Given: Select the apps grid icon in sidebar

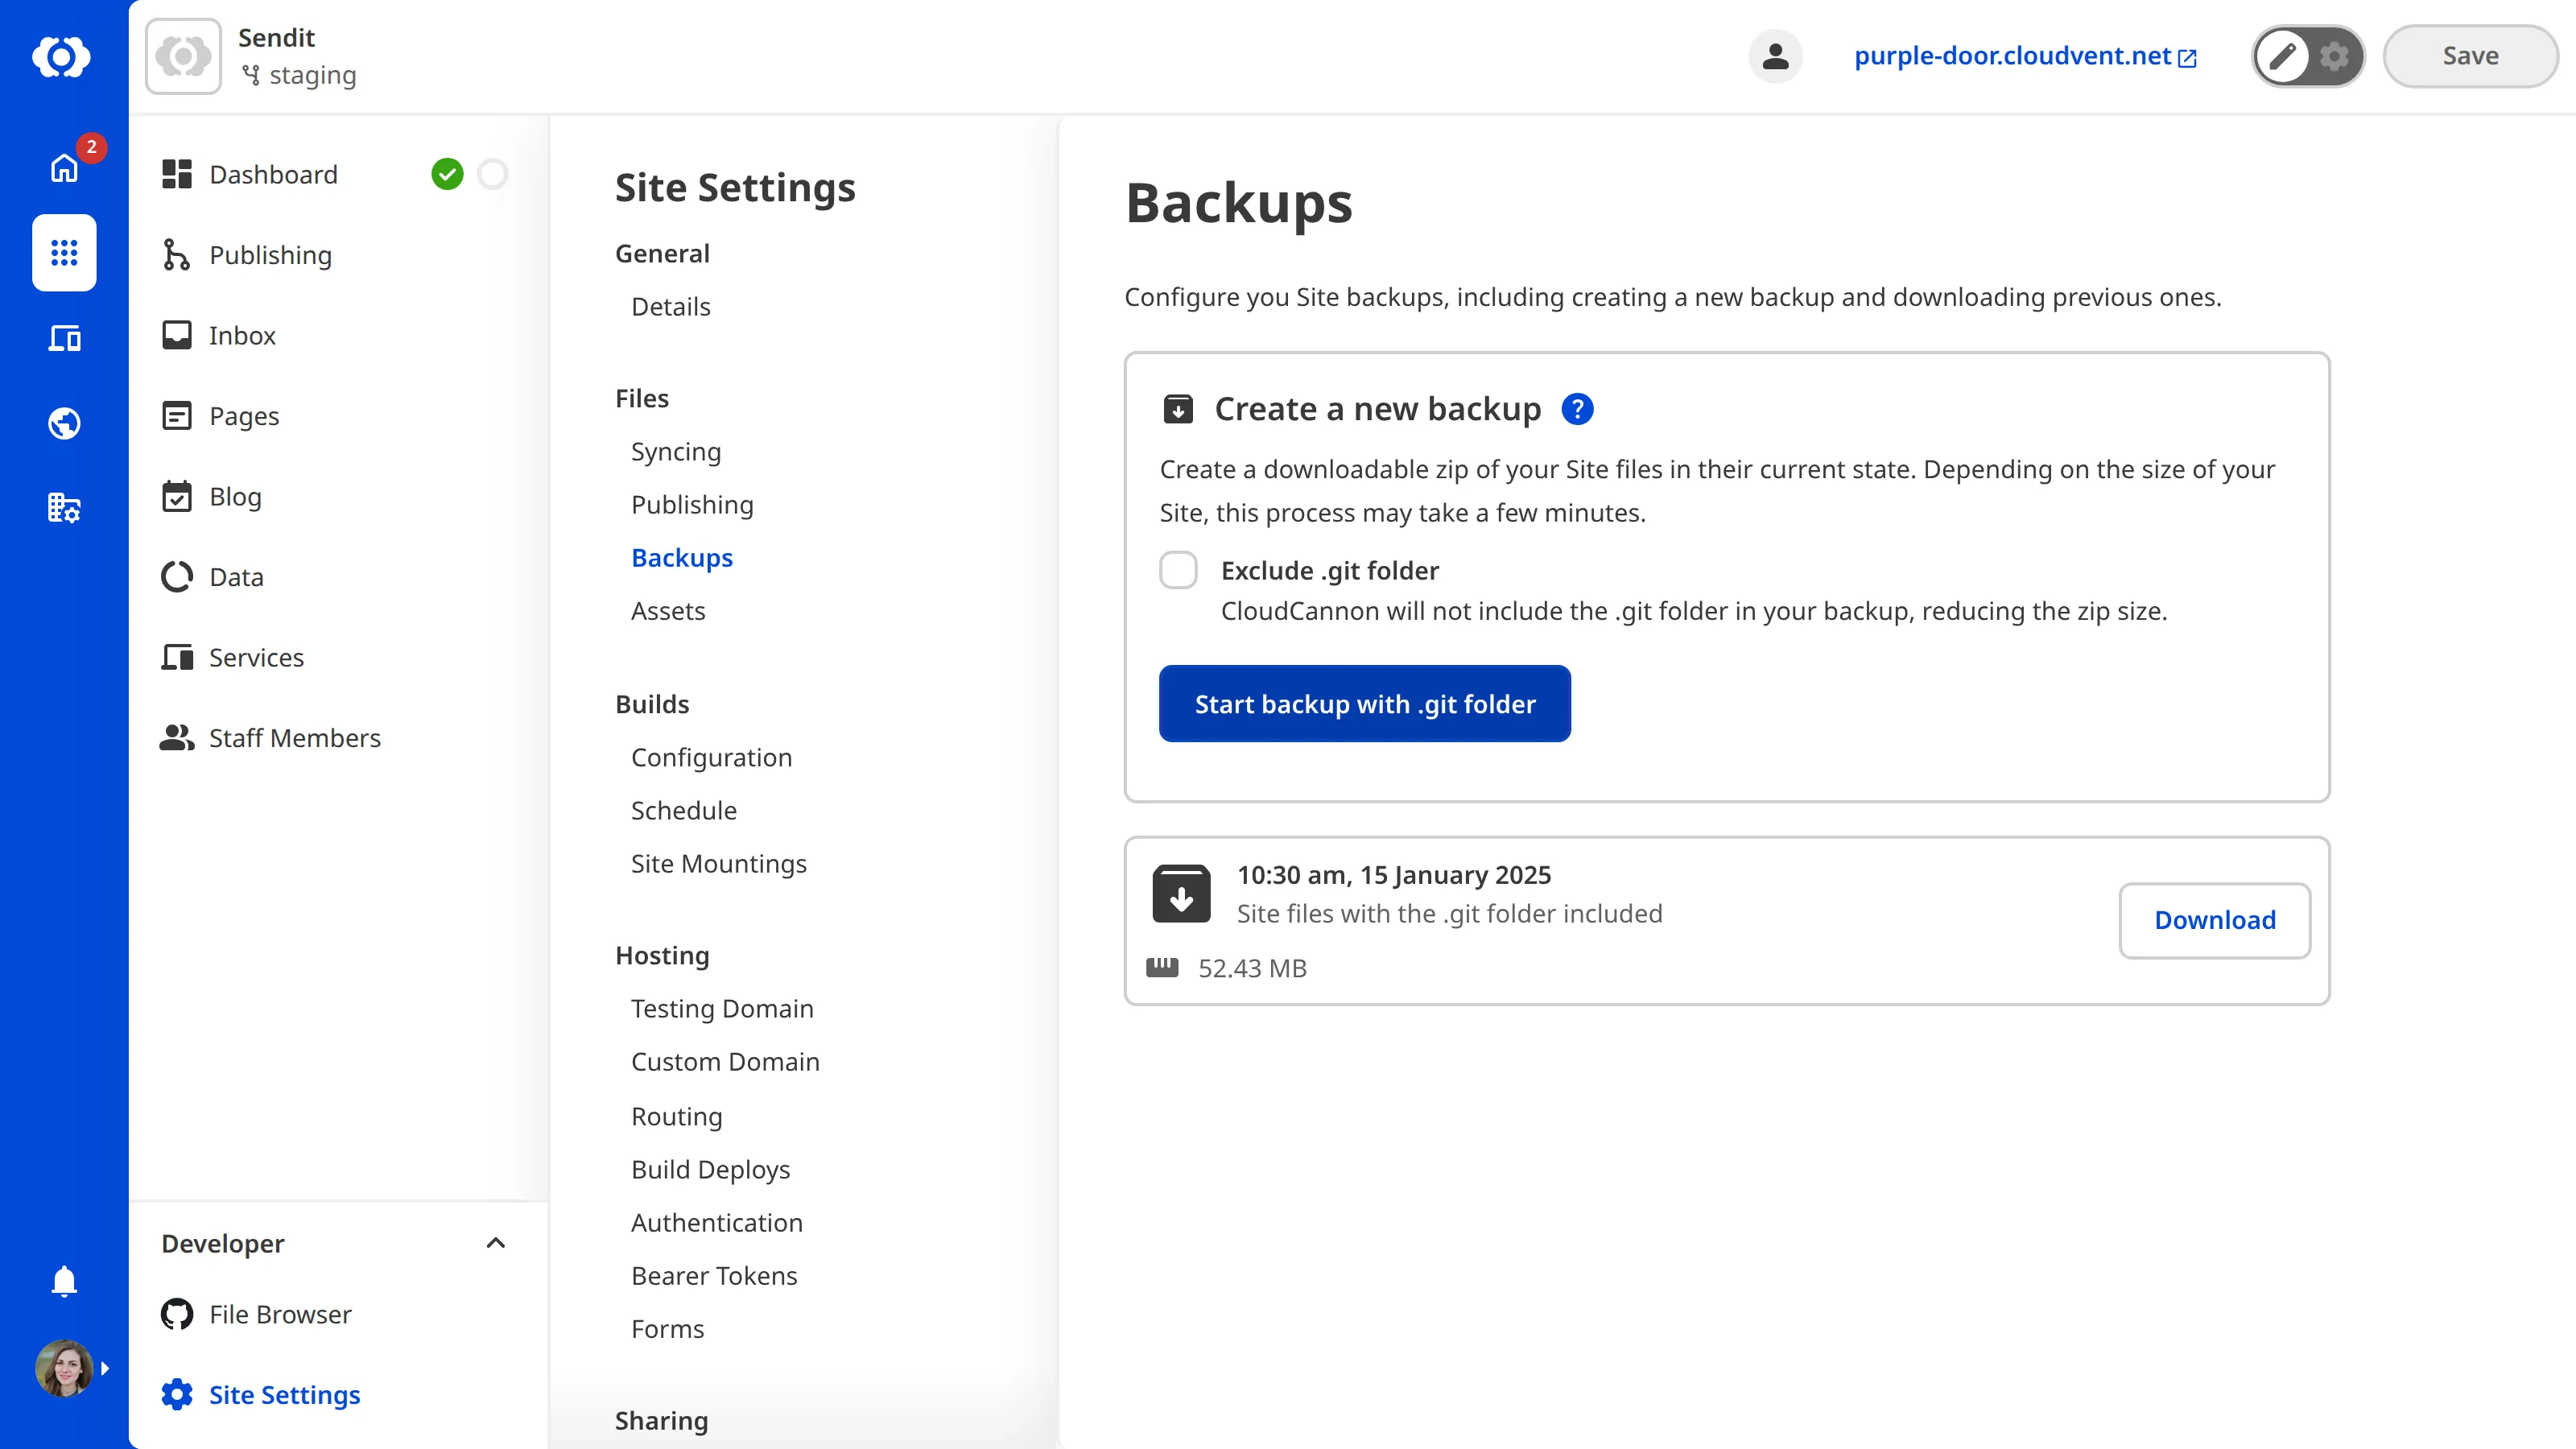Looking at the screenshot, I should [x=63, y=253].
